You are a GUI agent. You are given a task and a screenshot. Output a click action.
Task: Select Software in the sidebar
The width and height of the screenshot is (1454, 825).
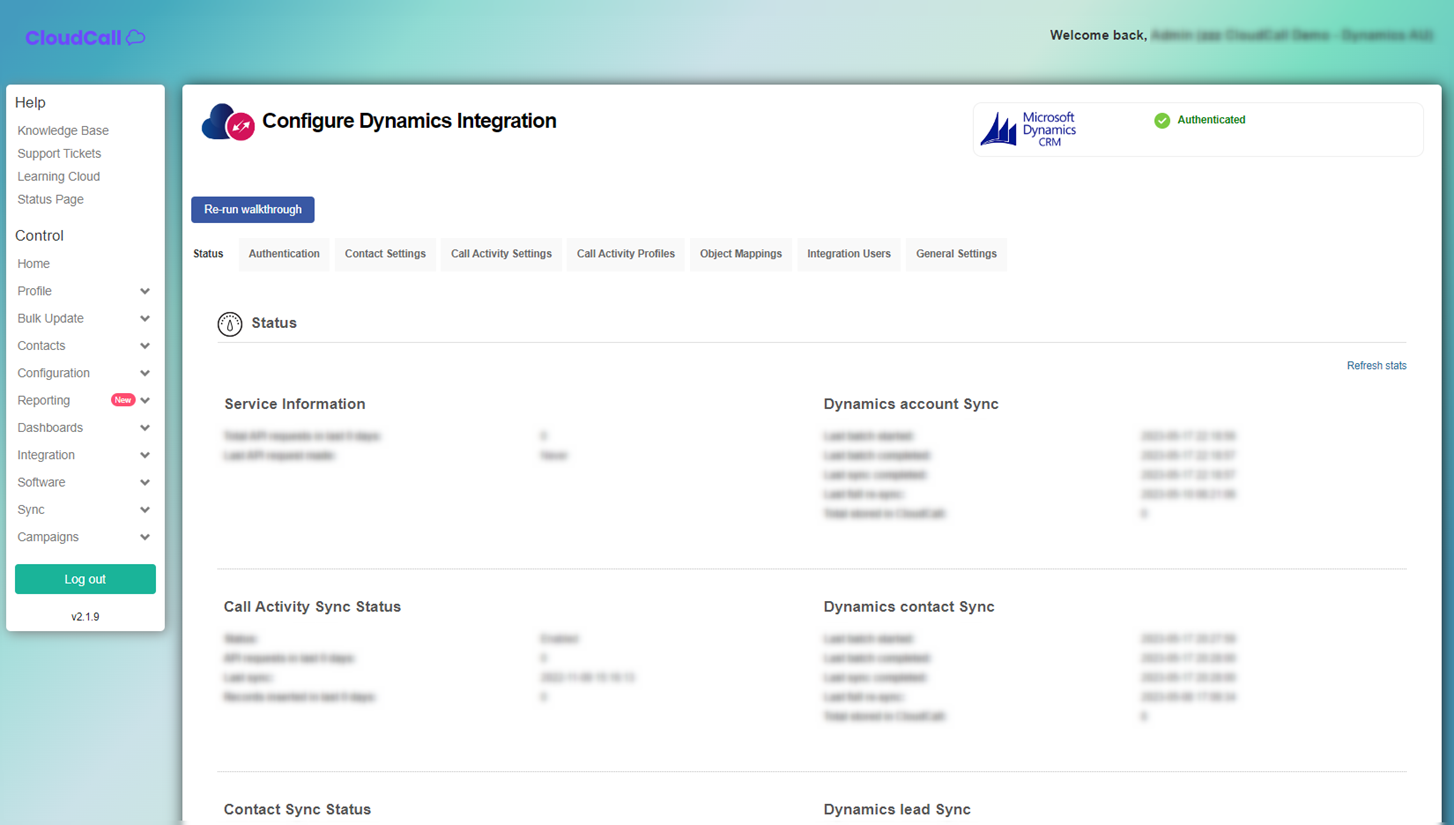pos(41,482)
